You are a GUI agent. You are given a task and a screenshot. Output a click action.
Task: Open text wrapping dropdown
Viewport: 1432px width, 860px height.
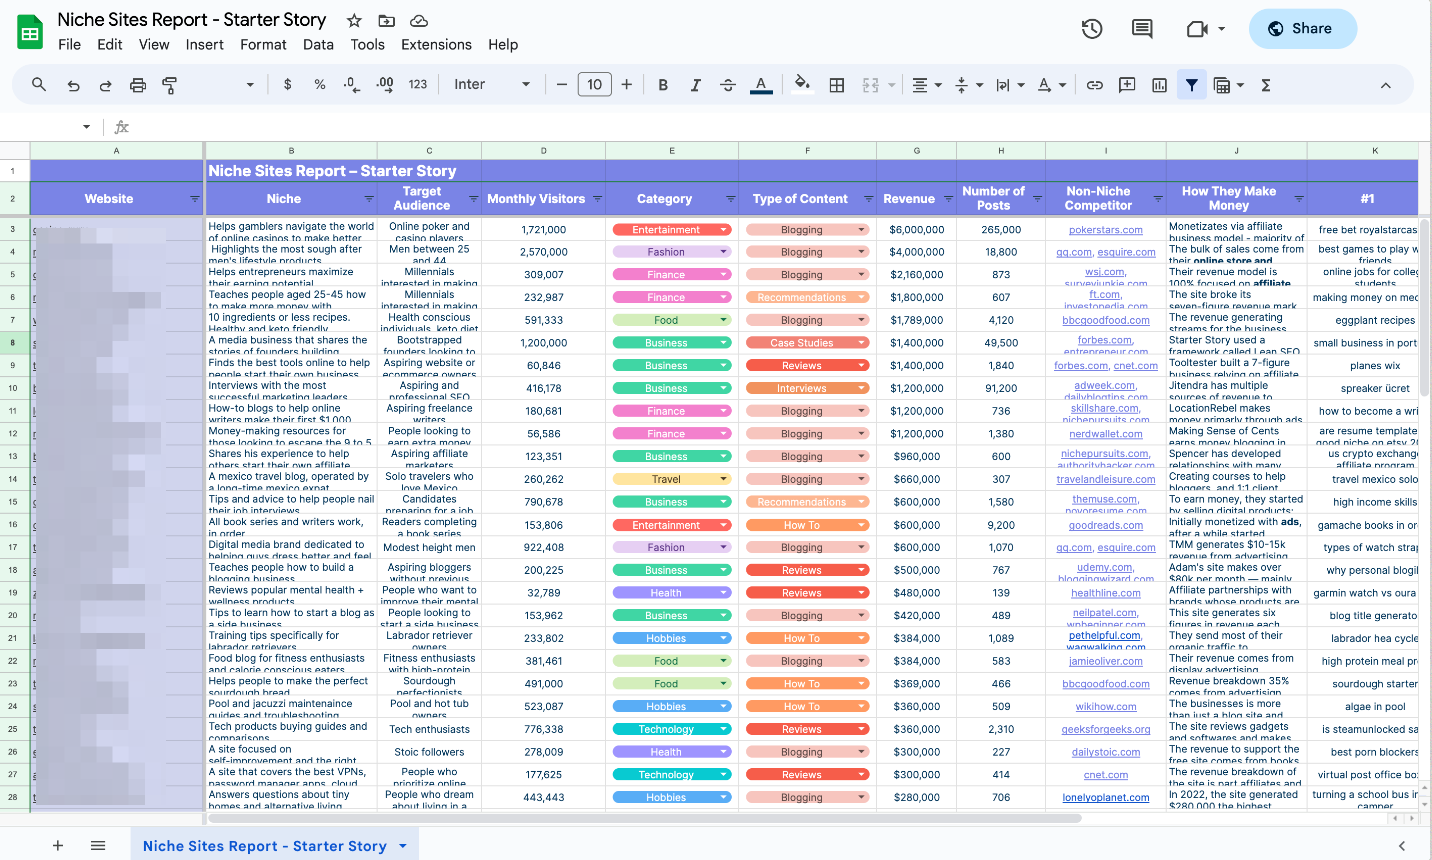point(1010,85)
